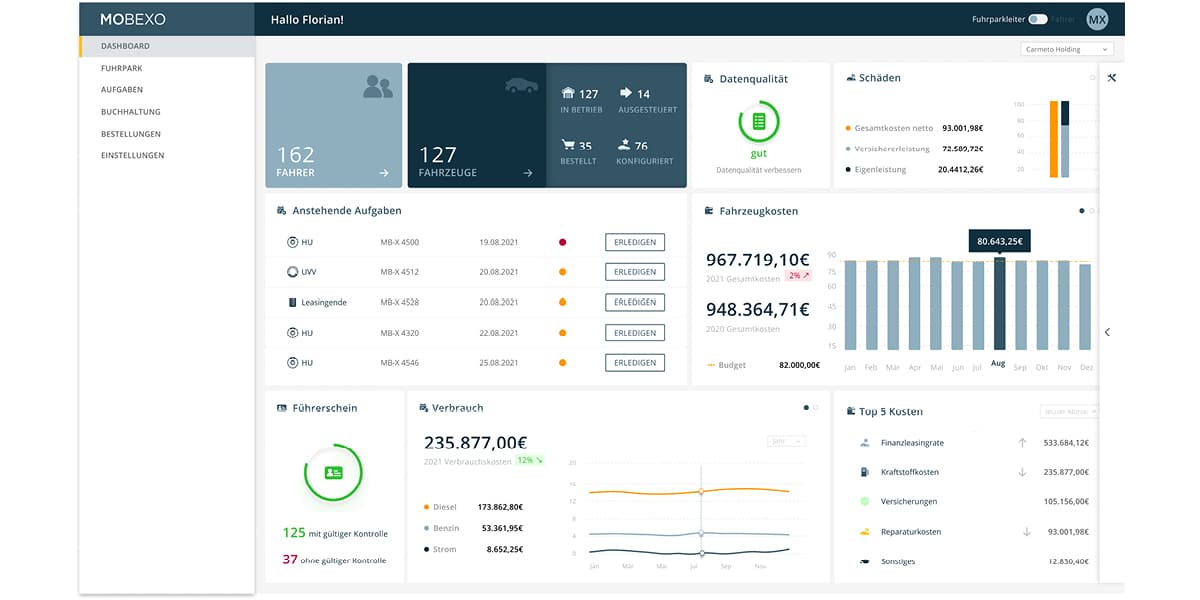Screen dimensions: 1200x600
Task: Open the Carmeto Holding dropdown
Action: 1066,49
